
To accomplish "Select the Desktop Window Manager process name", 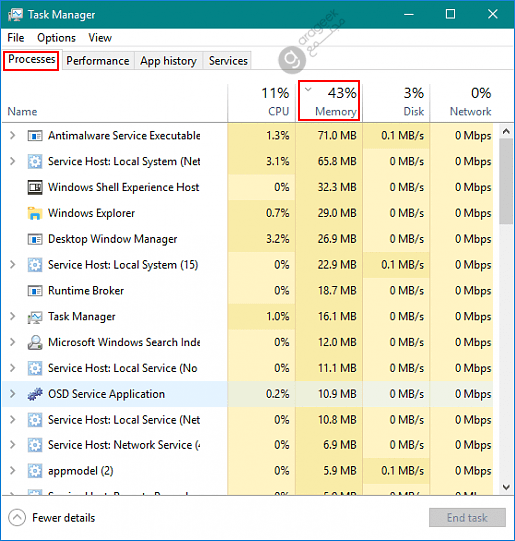I will (112, 239).
